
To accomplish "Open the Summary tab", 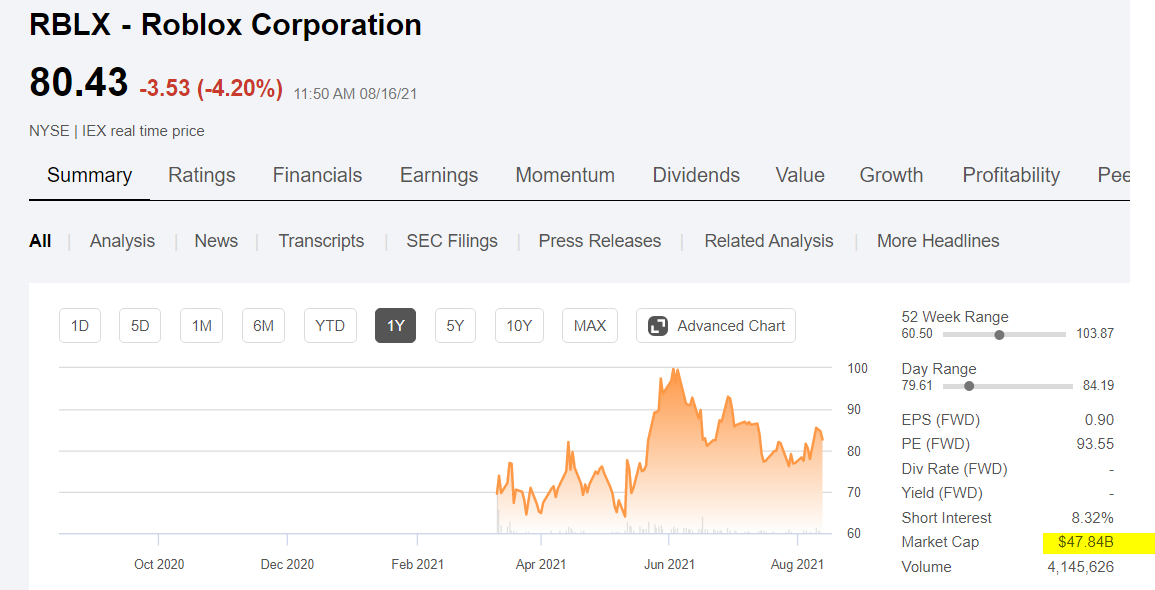I will point(89,175).
